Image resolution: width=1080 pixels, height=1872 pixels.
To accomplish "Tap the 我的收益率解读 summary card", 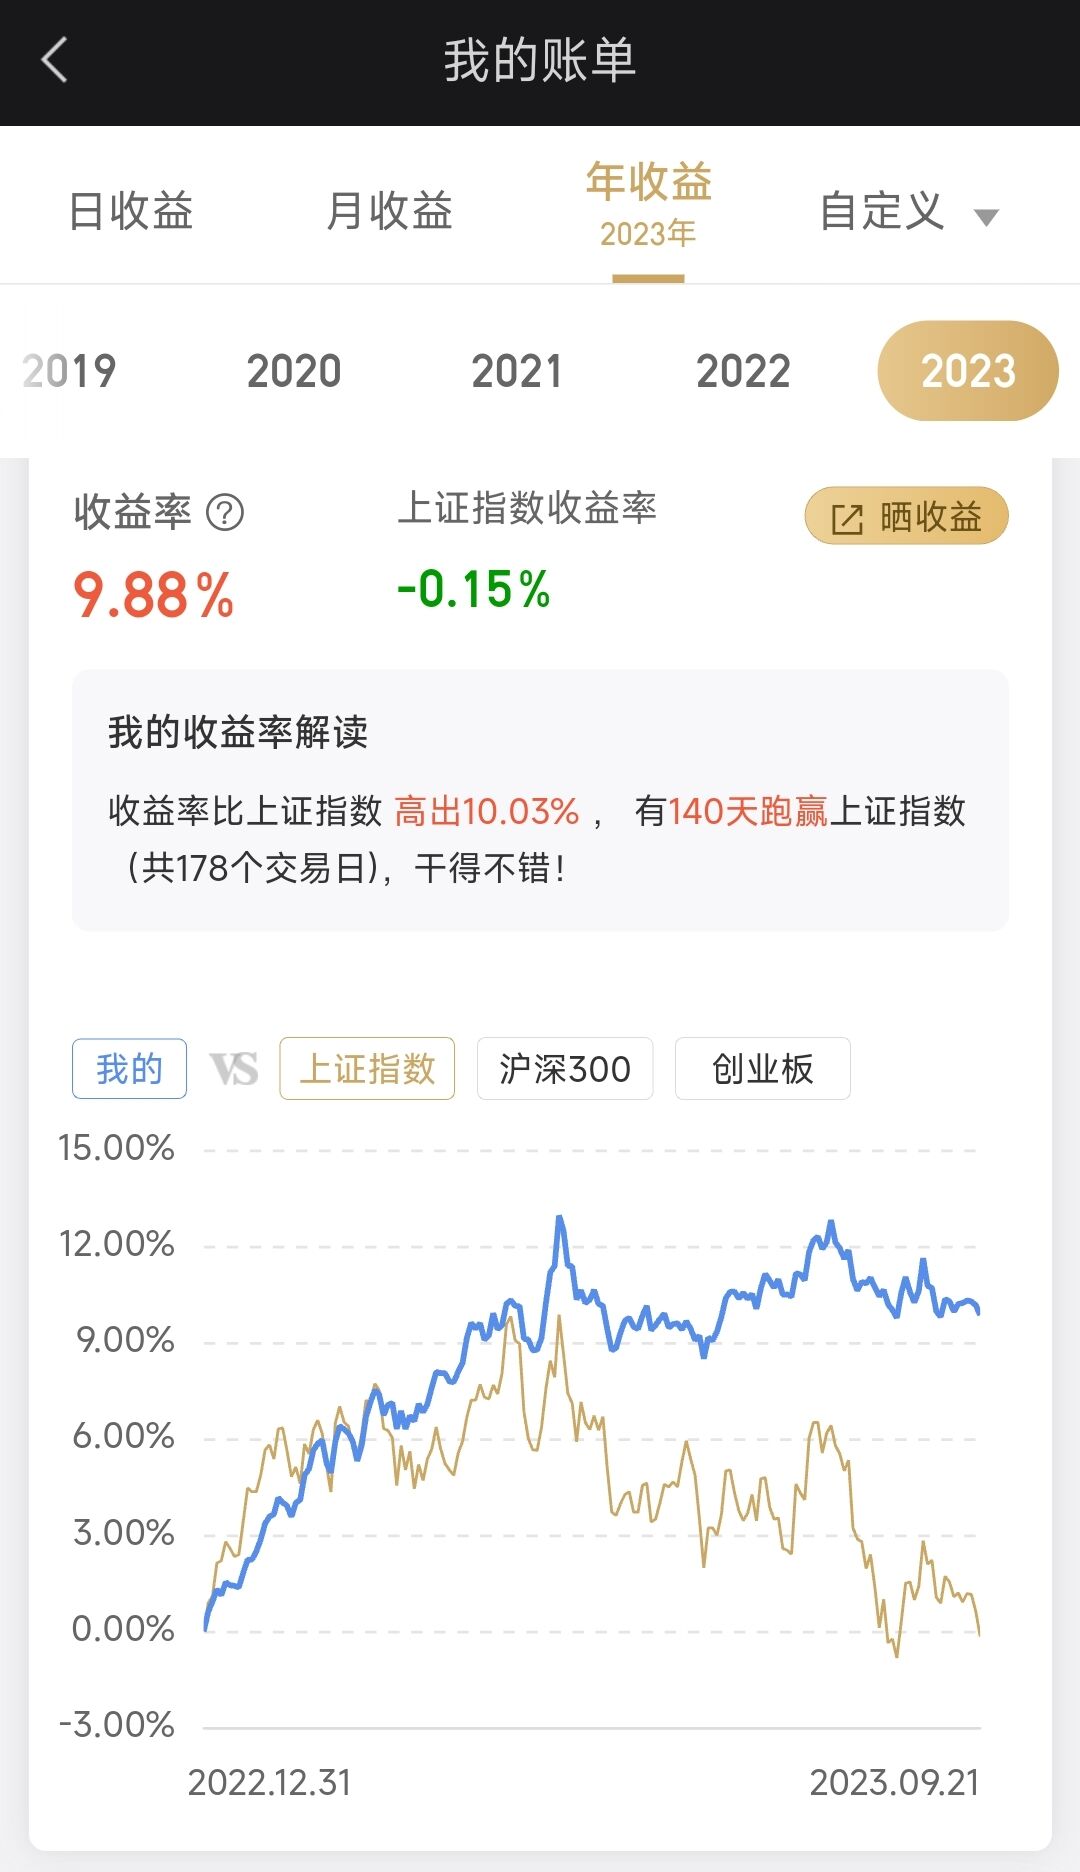I will tap(540, 800).
